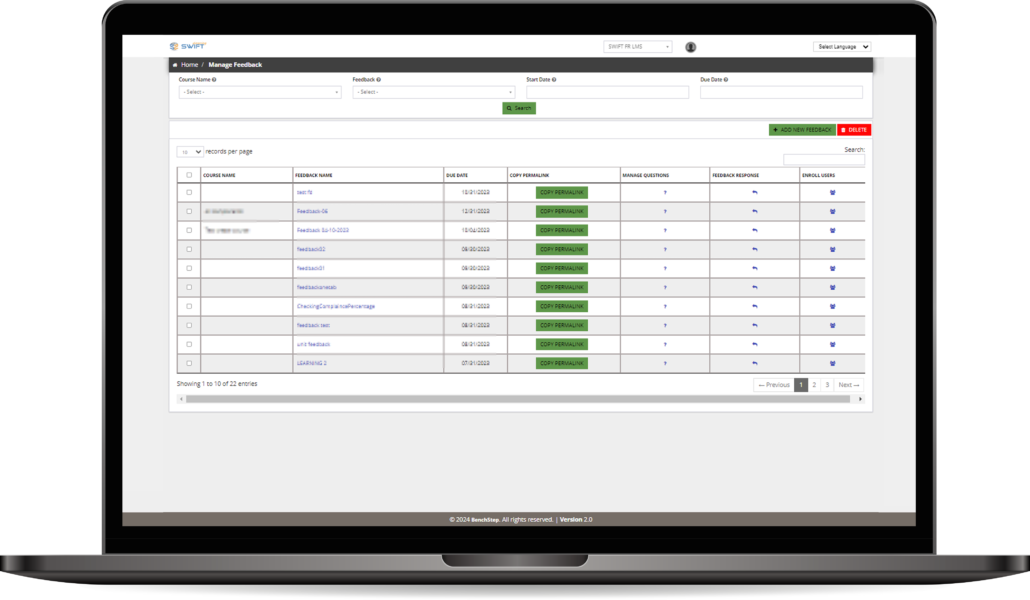The height and width of the screenshot is (600, 1030).
Task: Check the test fb row checkbox
Action: (x=189, y=193)
